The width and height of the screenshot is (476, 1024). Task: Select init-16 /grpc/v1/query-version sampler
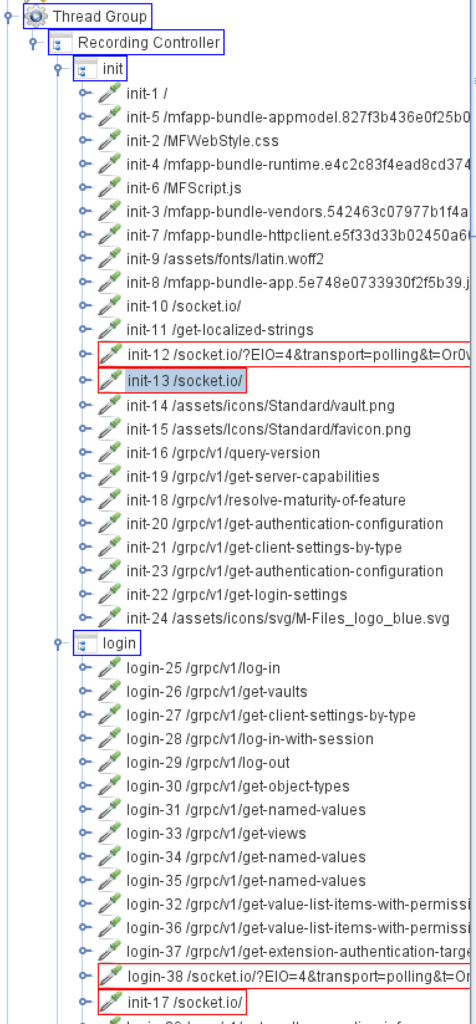click(x=223, y=453)
